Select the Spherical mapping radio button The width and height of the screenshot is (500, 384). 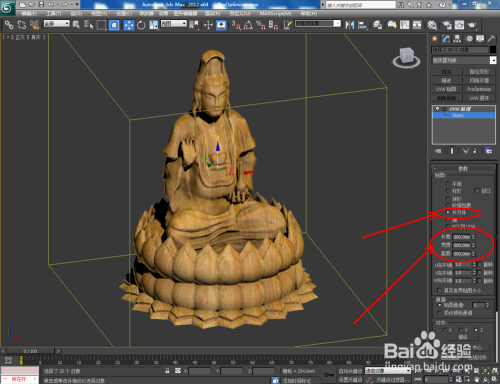click(448, 199)
